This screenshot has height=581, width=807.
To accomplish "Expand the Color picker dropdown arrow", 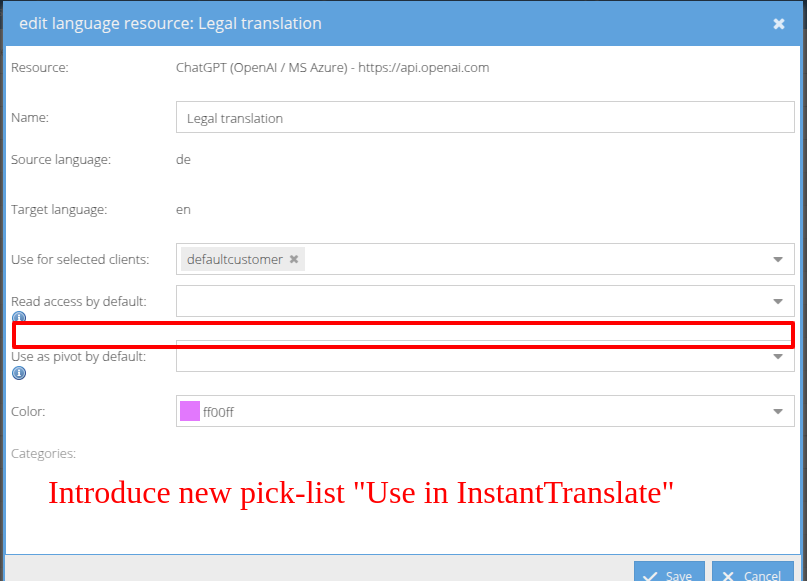I will [x=778, y=411].
